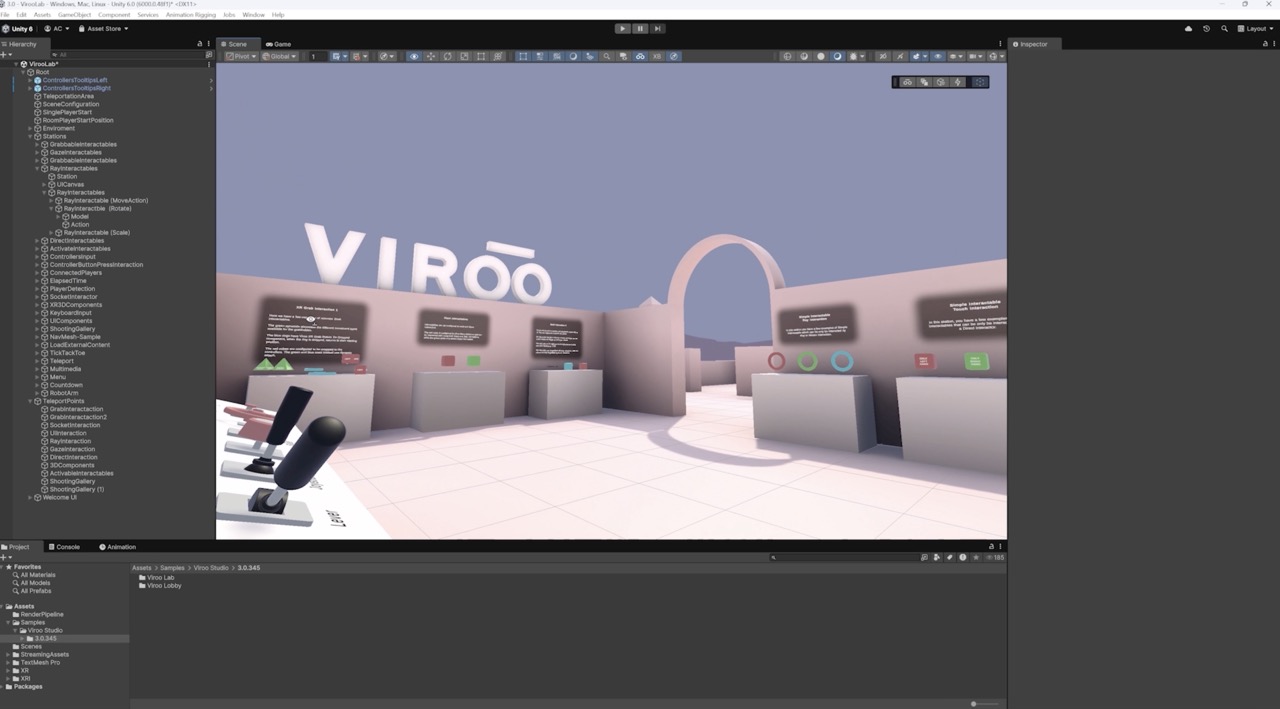Open the Viroo Lobby folder
Viewport: 1280px width, 709px height.
(160, 585)
